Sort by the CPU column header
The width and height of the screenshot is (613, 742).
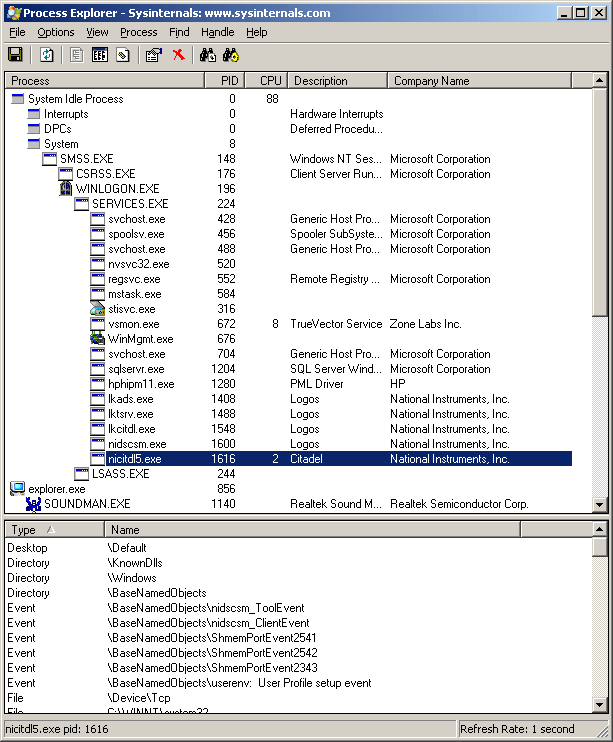[x=267, y=81]
